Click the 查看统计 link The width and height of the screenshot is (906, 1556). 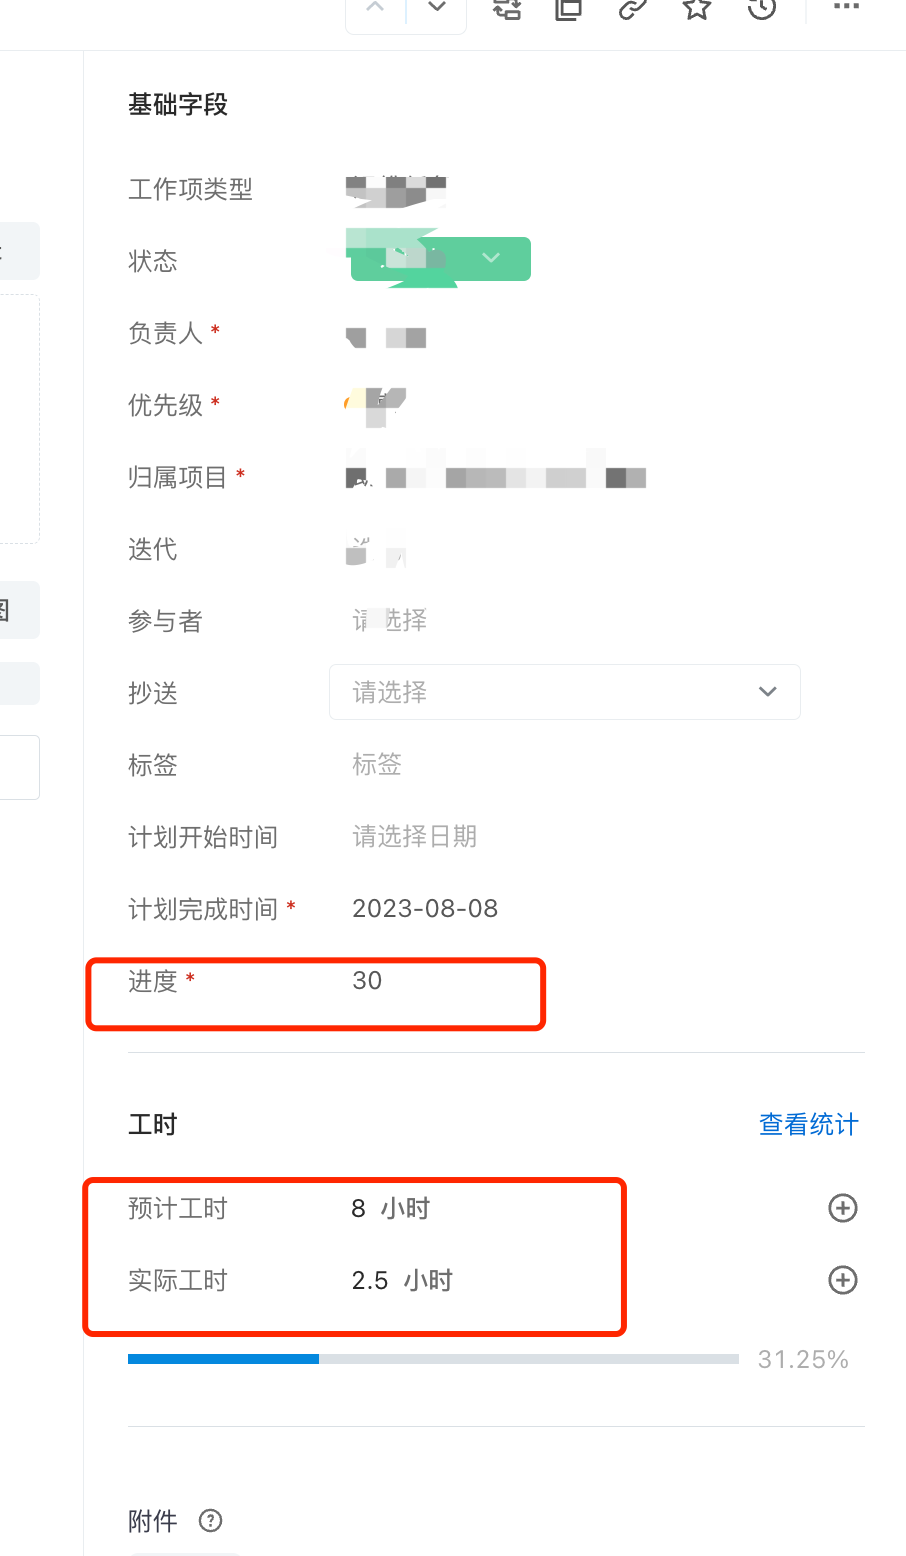pos(808,1125)
